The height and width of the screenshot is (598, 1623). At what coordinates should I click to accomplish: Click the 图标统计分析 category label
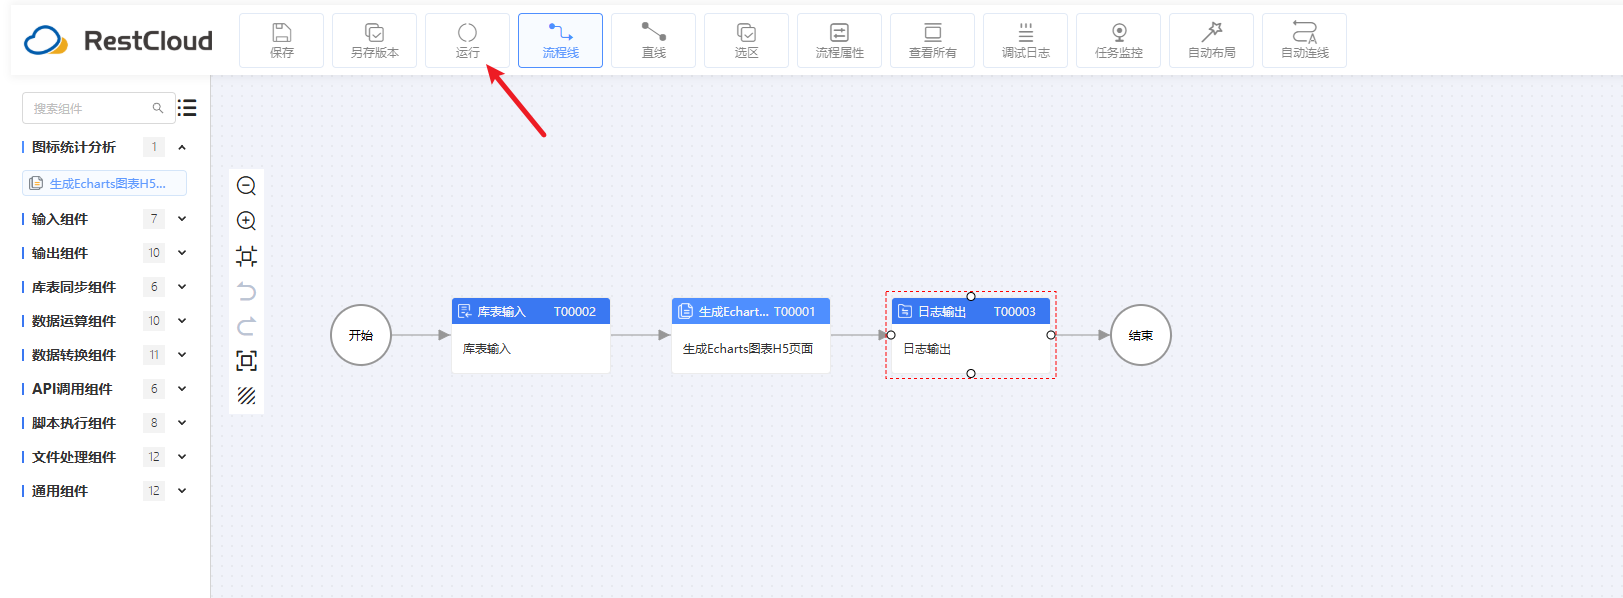point(74,147)
